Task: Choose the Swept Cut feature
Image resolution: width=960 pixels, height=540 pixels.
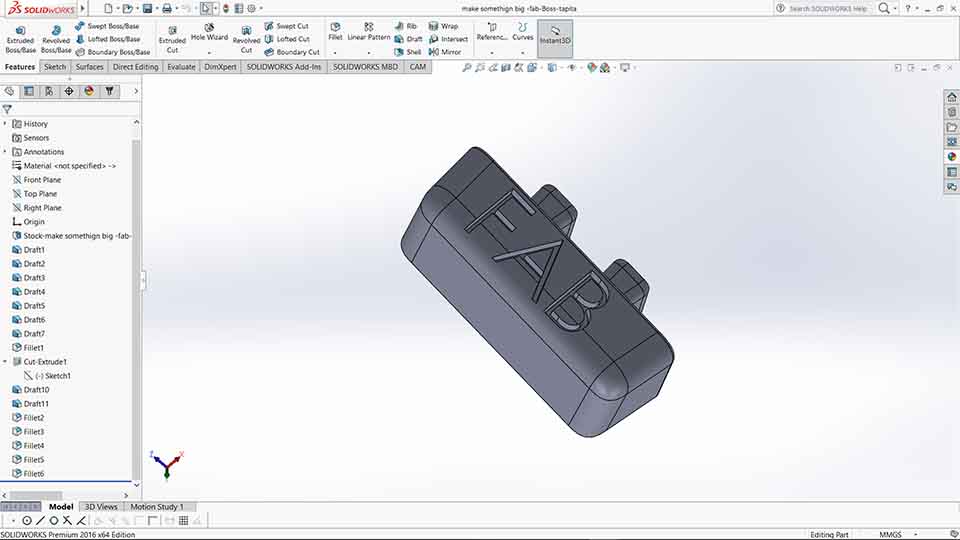Action: 287,26
